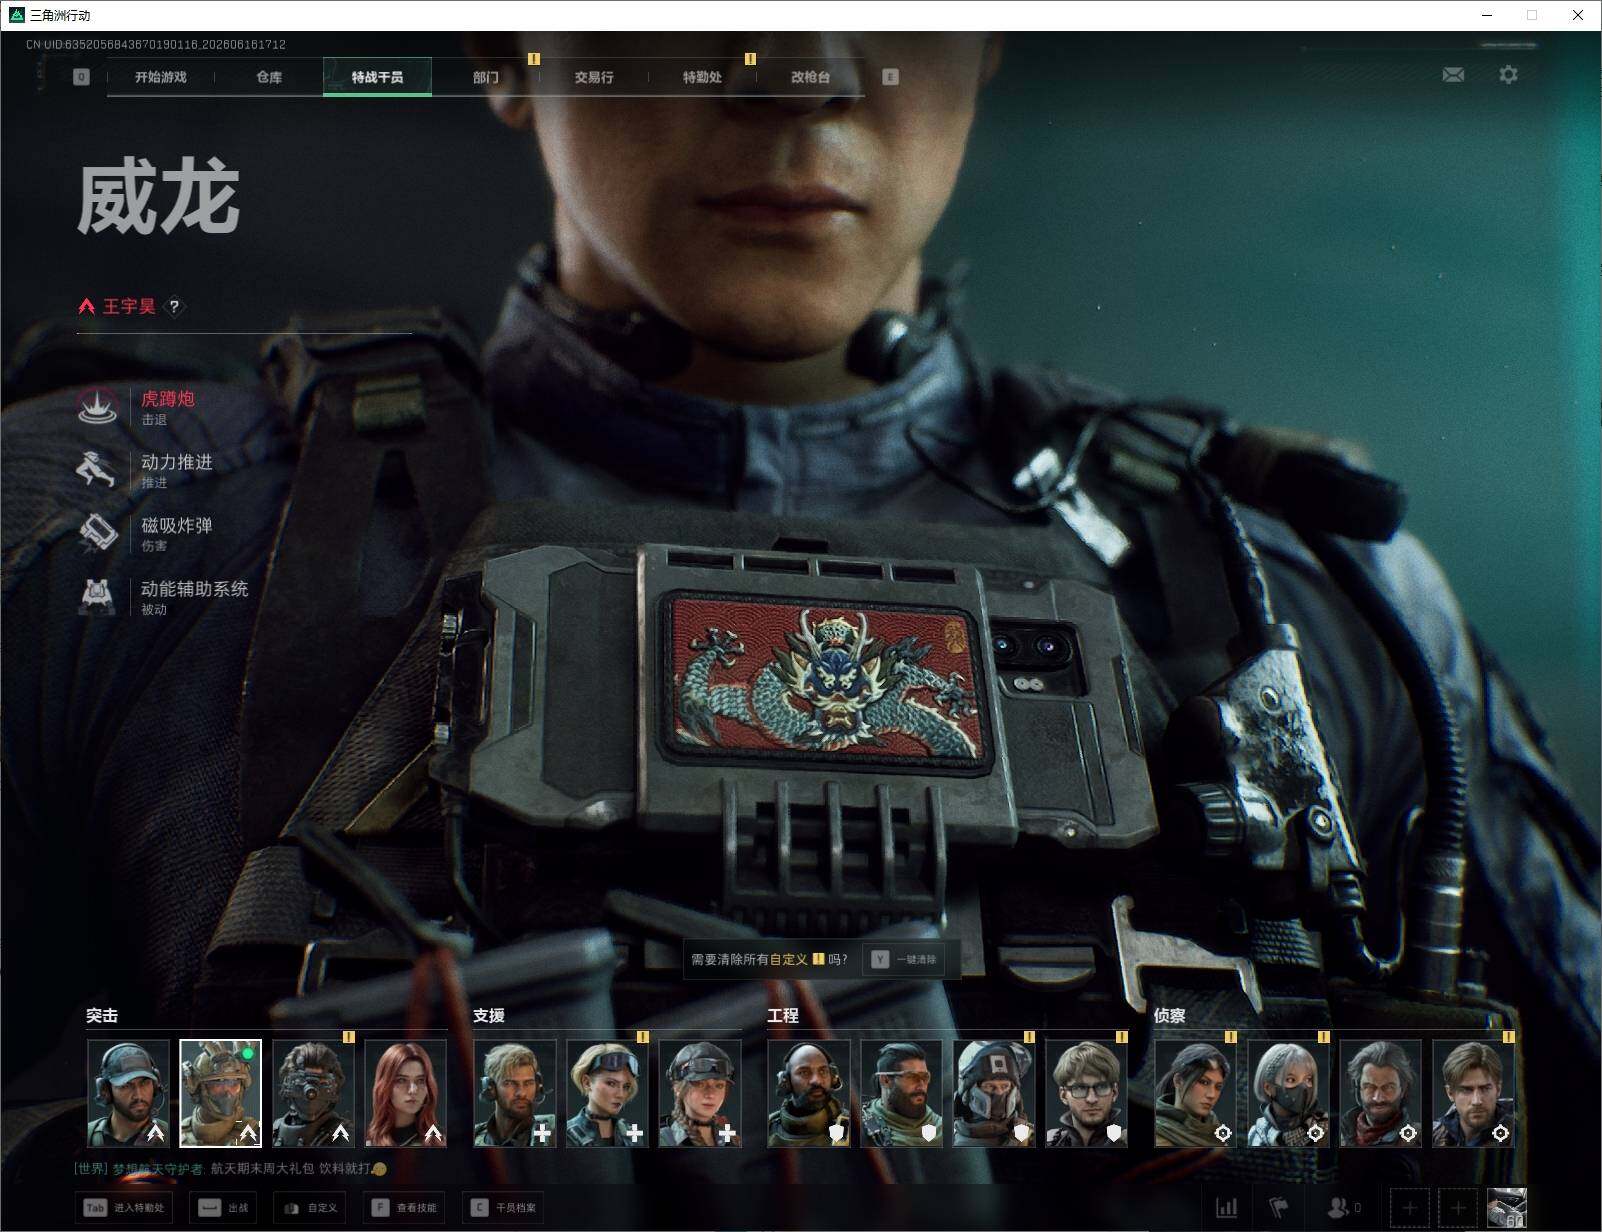Click the 支援 class heading

point(489,1016)
